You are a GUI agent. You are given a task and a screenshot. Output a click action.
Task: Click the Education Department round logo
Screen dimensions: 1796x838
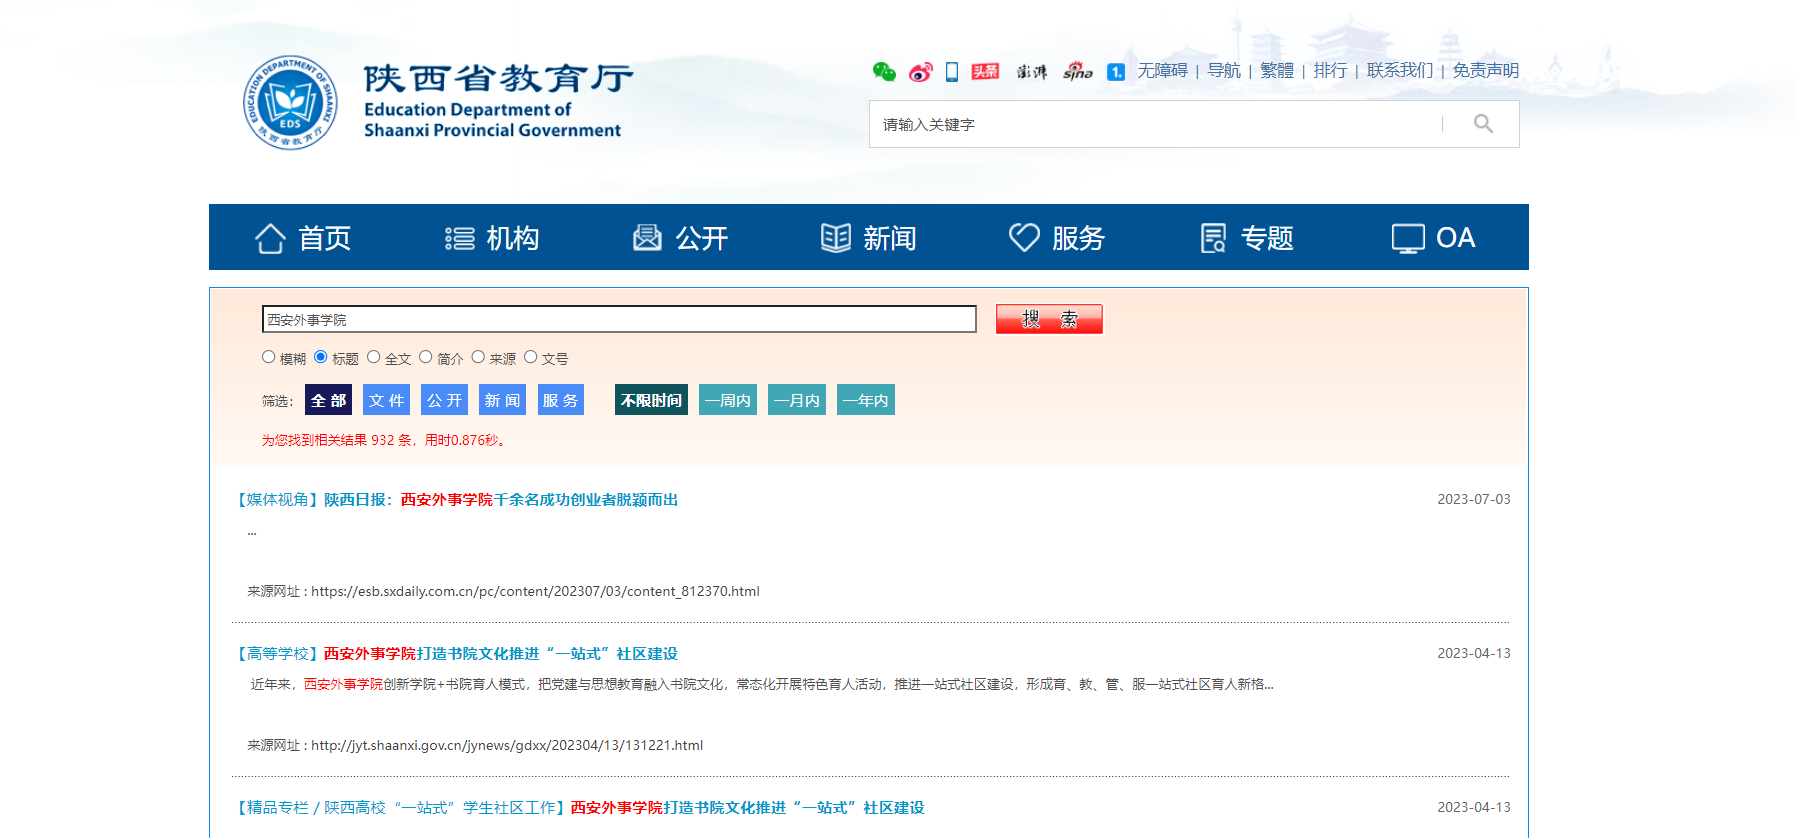point(290,103)
